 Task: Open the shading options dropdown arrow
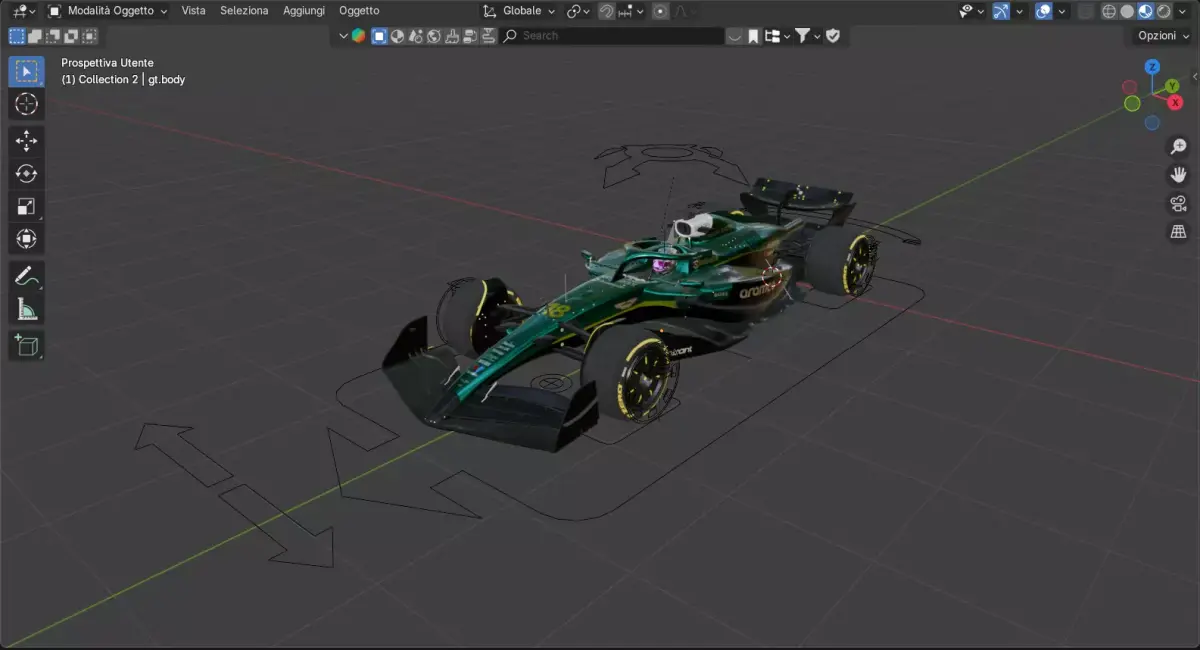click(x=1184, y=11)
